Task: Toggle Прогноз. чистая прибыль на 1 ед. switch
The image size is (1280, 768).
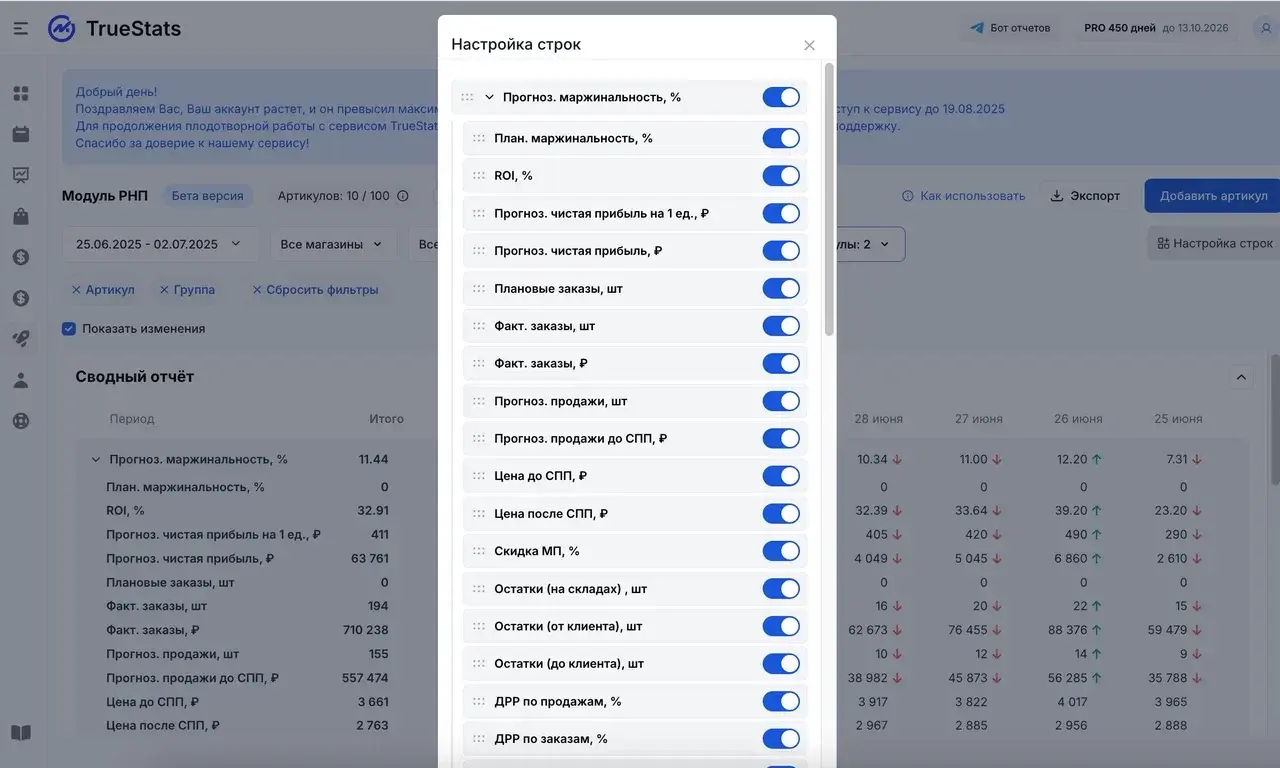Action: [x=781, y=213]
